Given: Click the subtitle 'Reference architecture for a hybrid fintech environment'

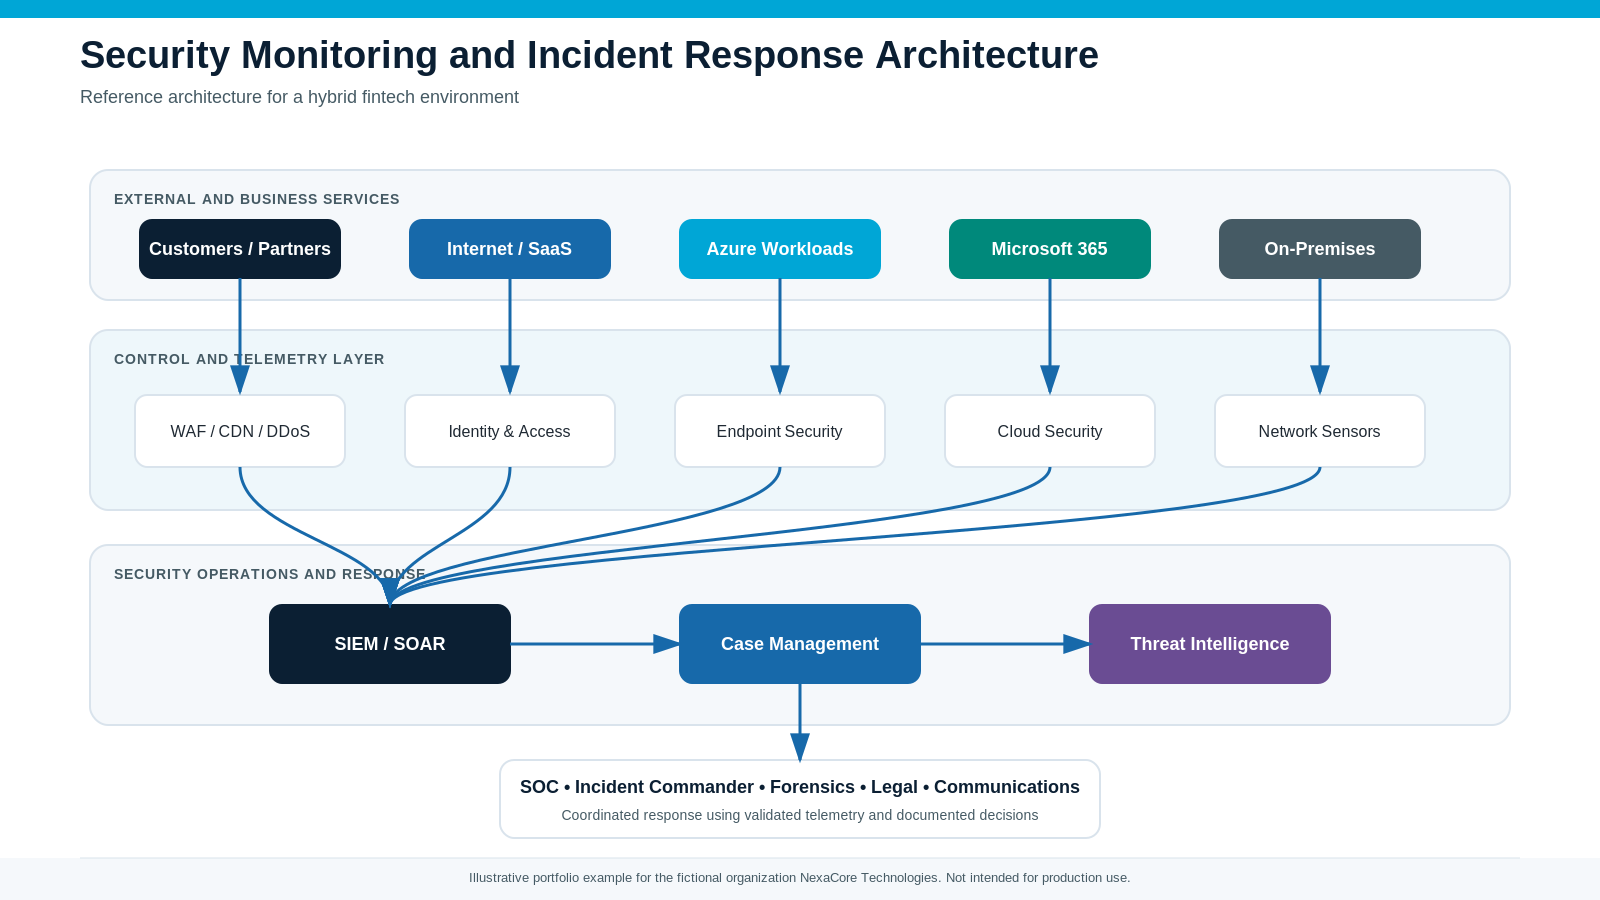Looking at the screenshot, I should coord(299,97).
